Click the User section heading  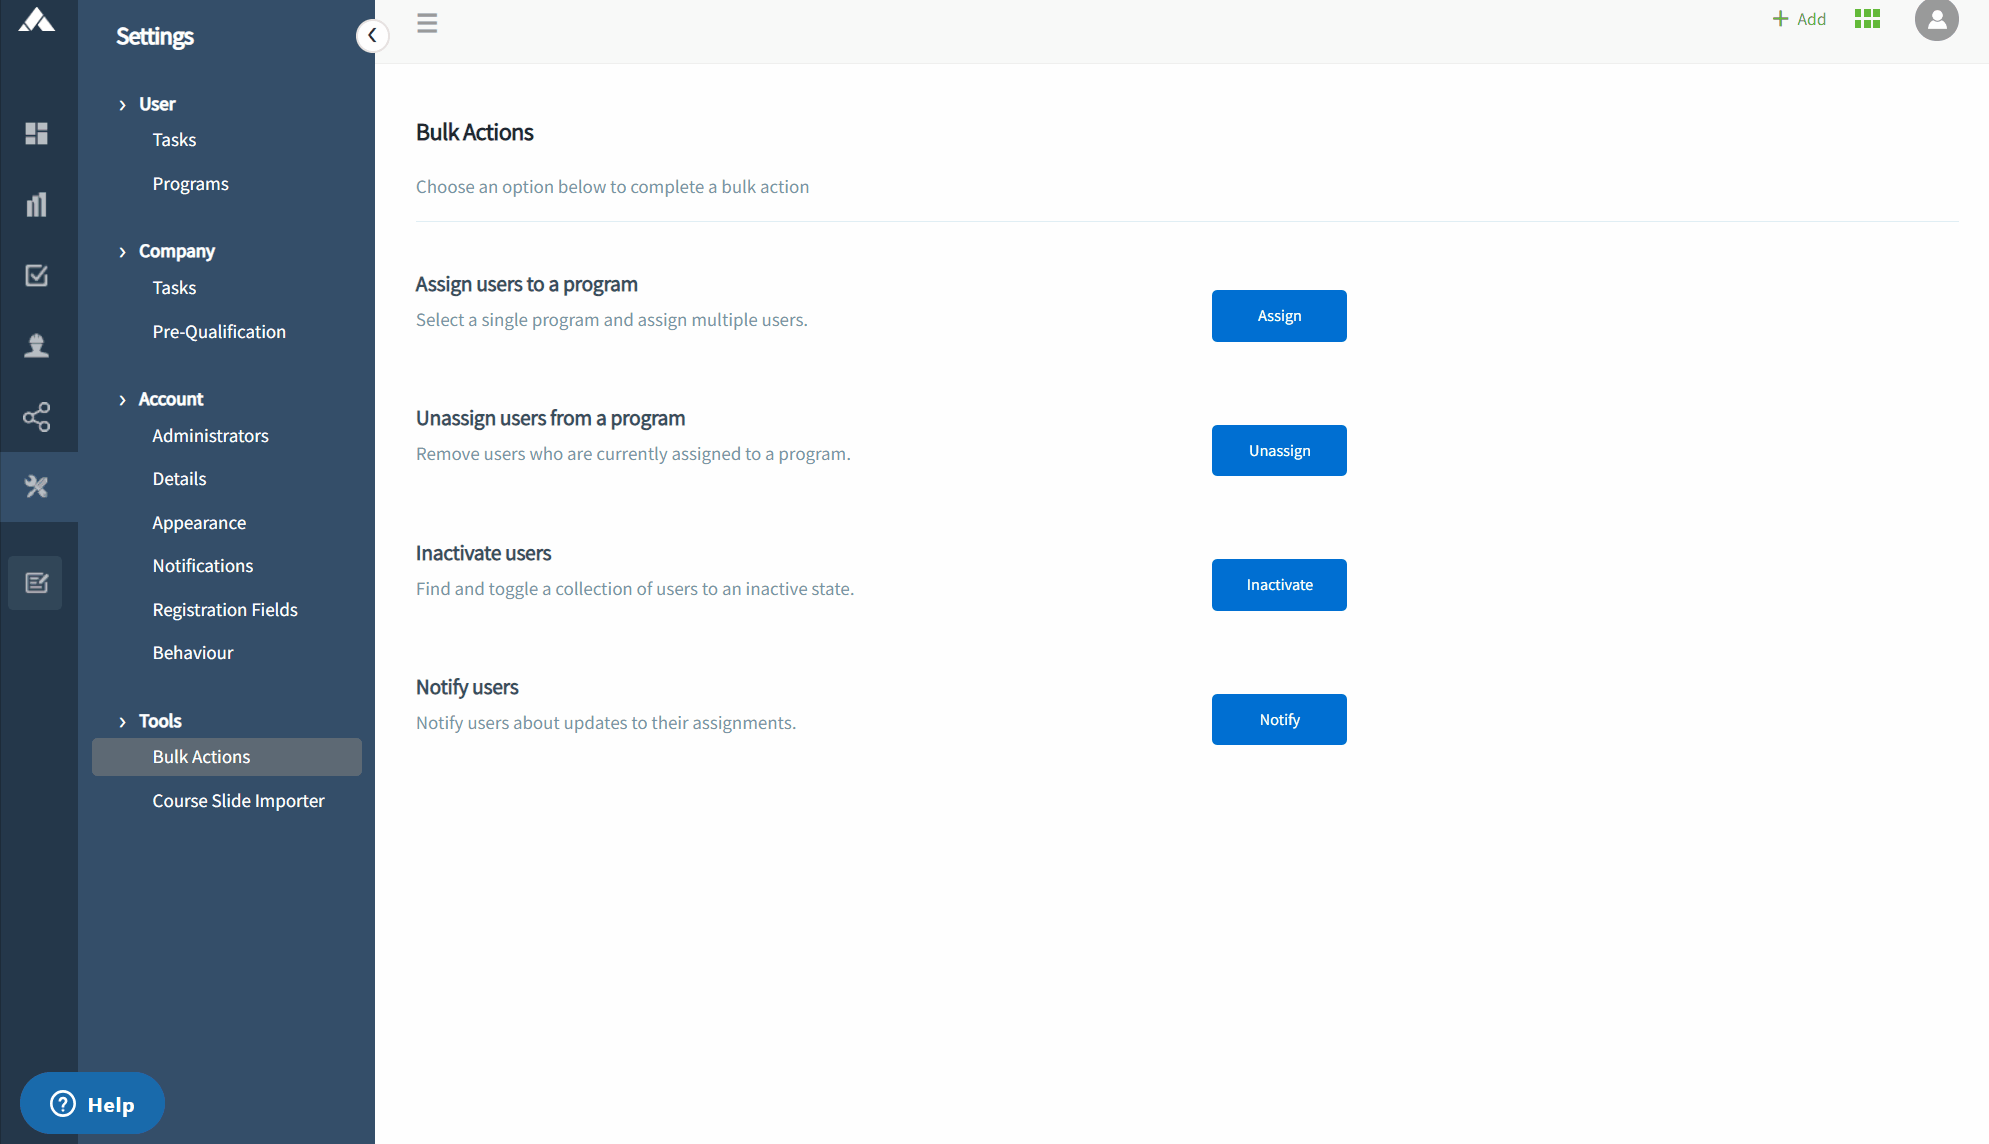click(x=157, y=104)
